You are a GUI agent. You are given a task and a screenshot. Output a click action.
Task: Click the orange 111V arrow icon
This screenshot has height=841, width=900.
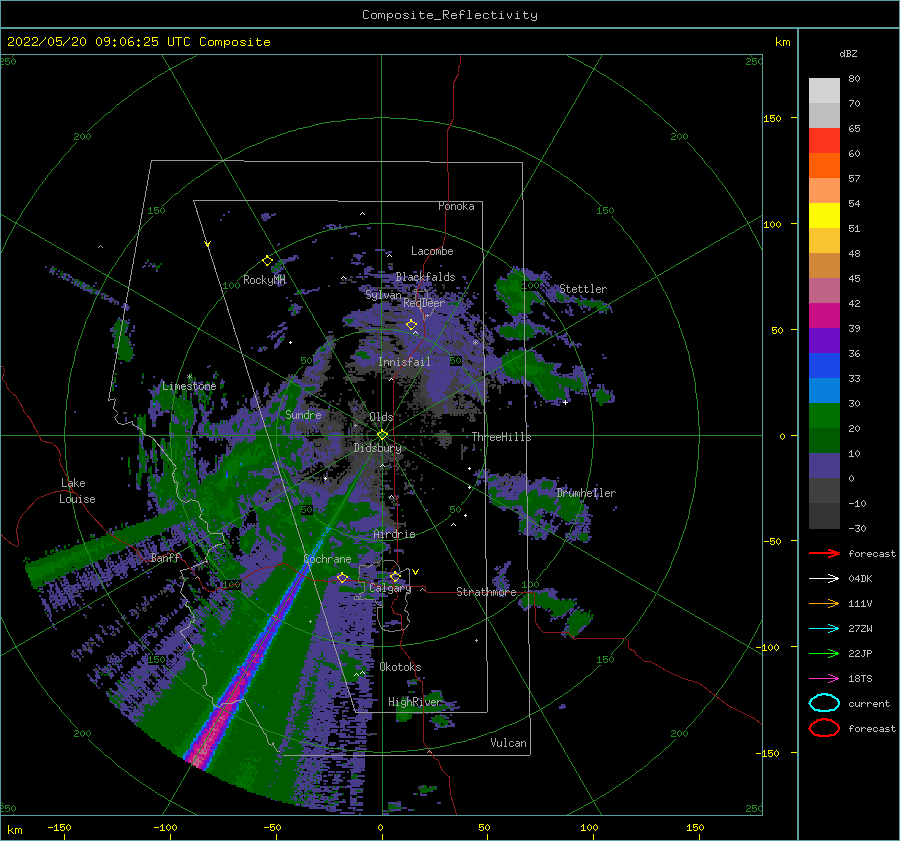click(824, 603)
